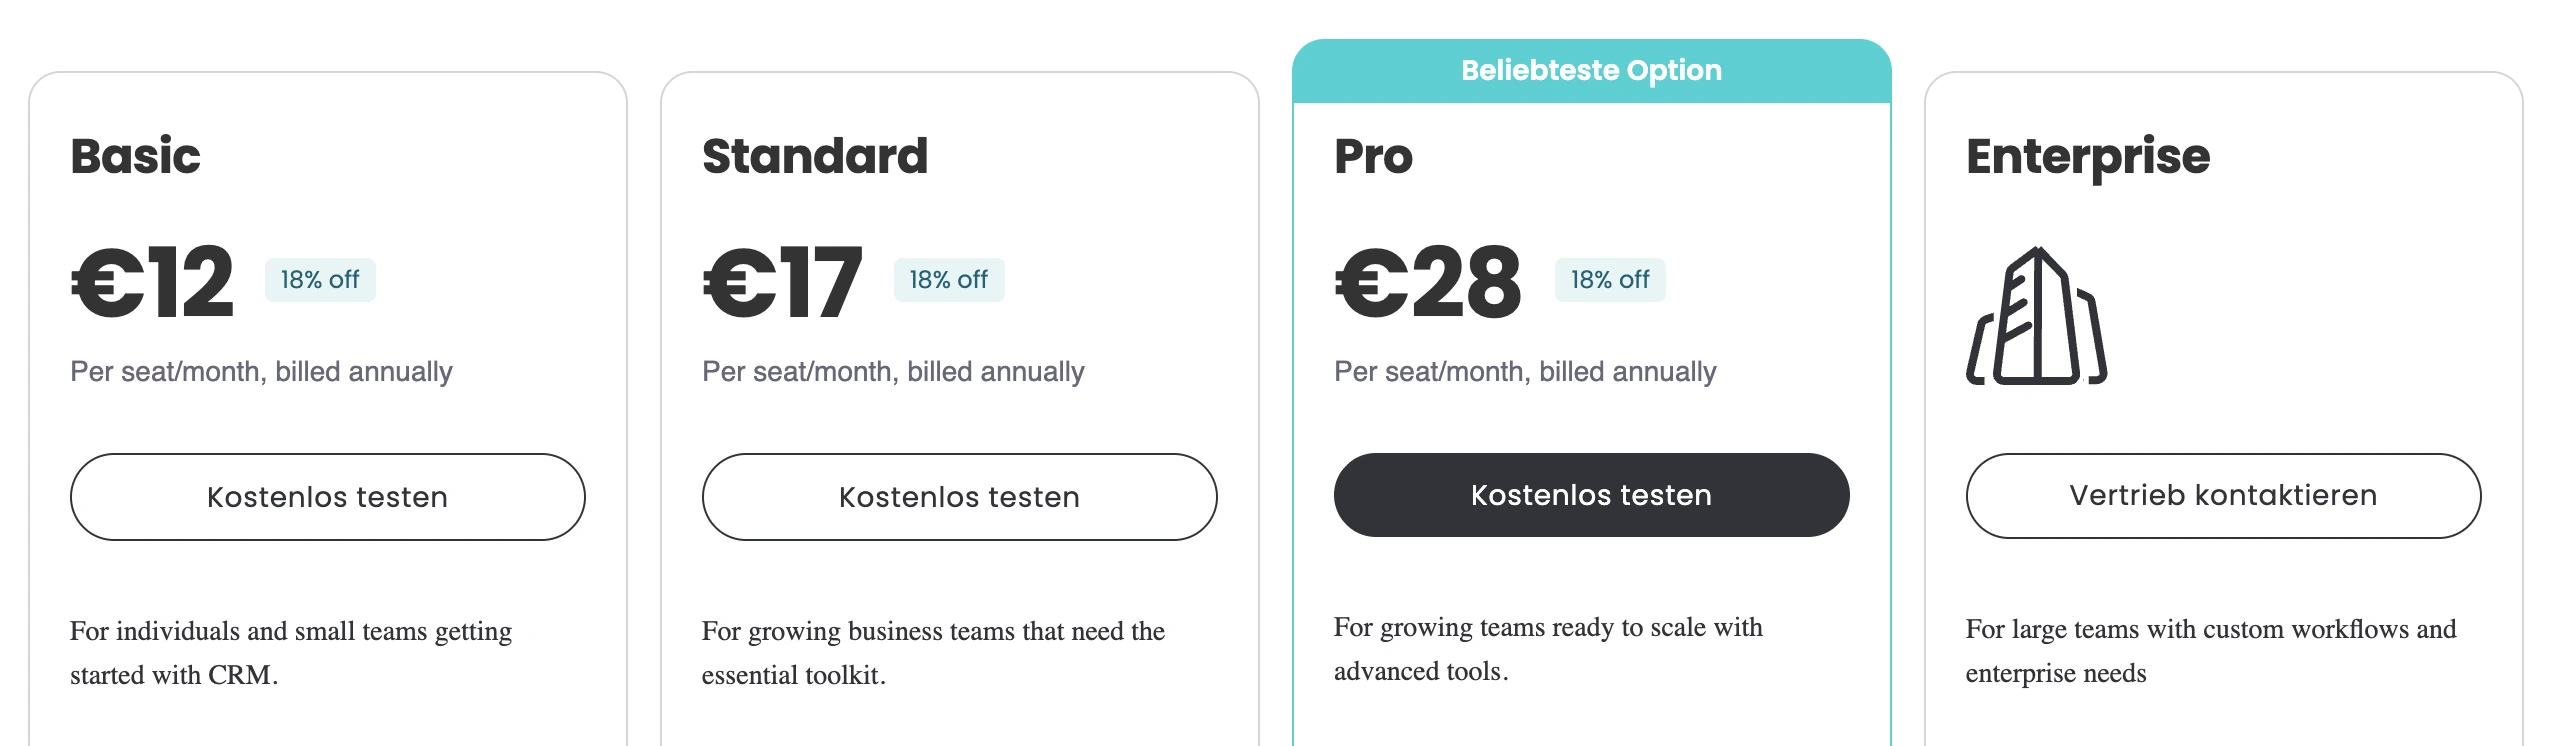Click the €12 price on Basic
The width and height of the screenshot is (2552, 746).
(x=153, y=283)
